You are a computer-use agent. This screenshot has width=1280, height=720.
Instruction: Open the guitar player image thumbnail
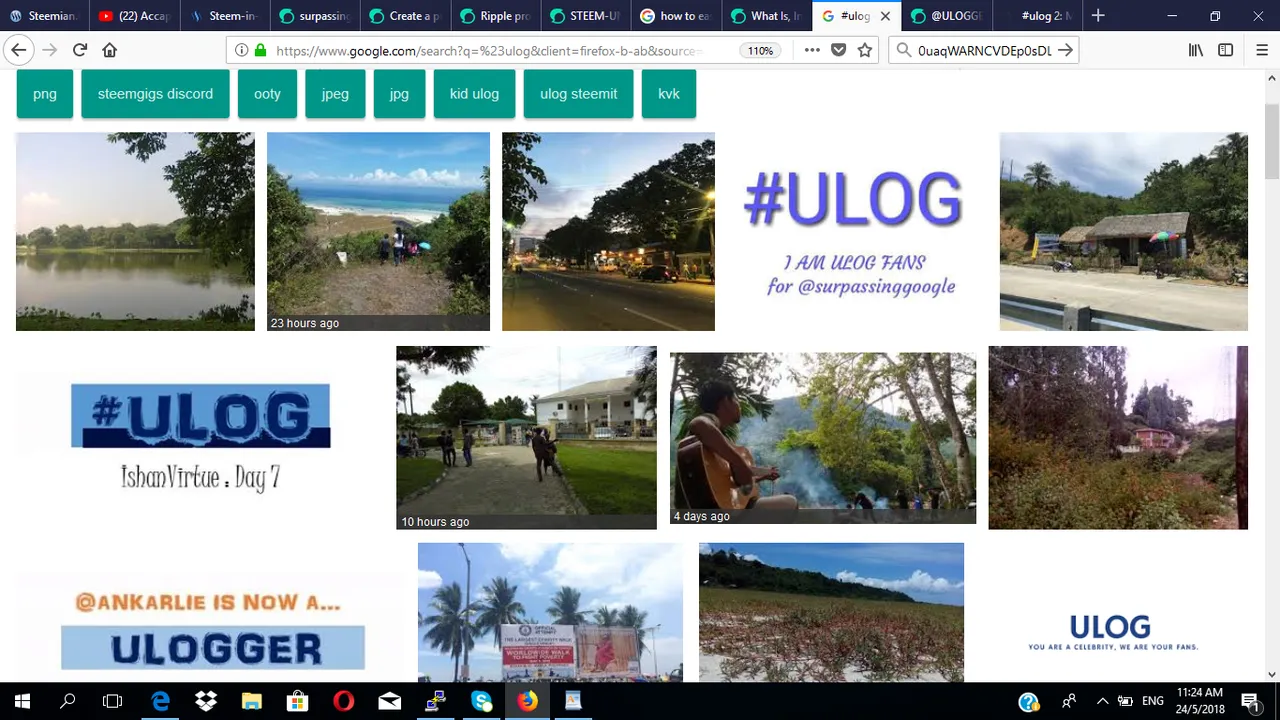point(822,437)
